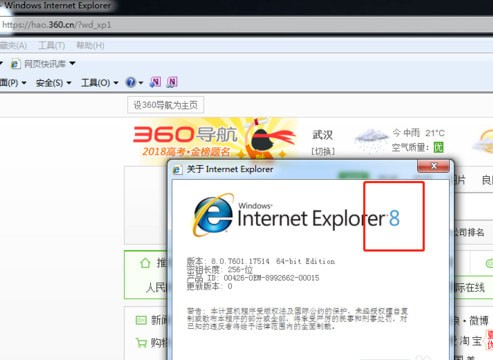Viewport: 493px width, 360px height.
Task: Click the 微博 link on the page
Action: (479, 321)
